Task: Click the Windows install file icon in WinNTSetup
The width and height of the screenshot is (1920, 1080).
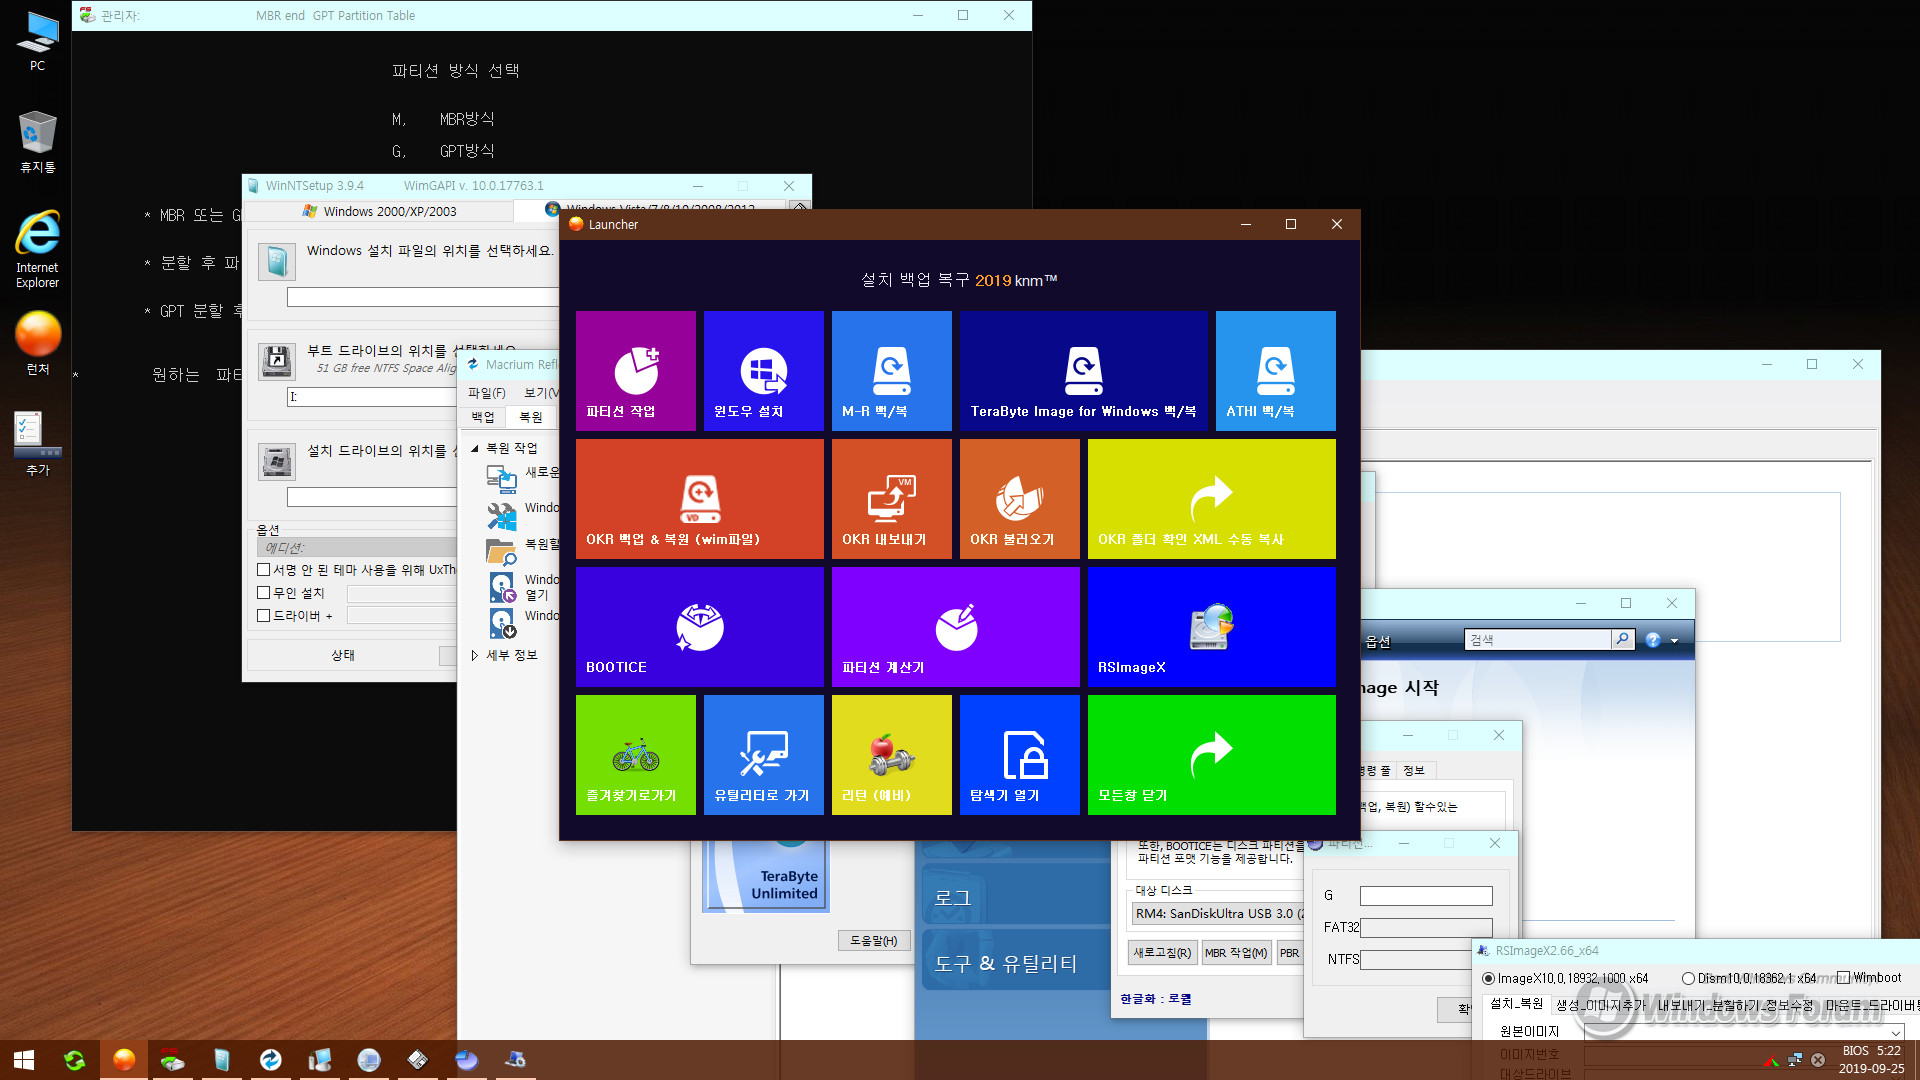Action: [x=277, y=261]
